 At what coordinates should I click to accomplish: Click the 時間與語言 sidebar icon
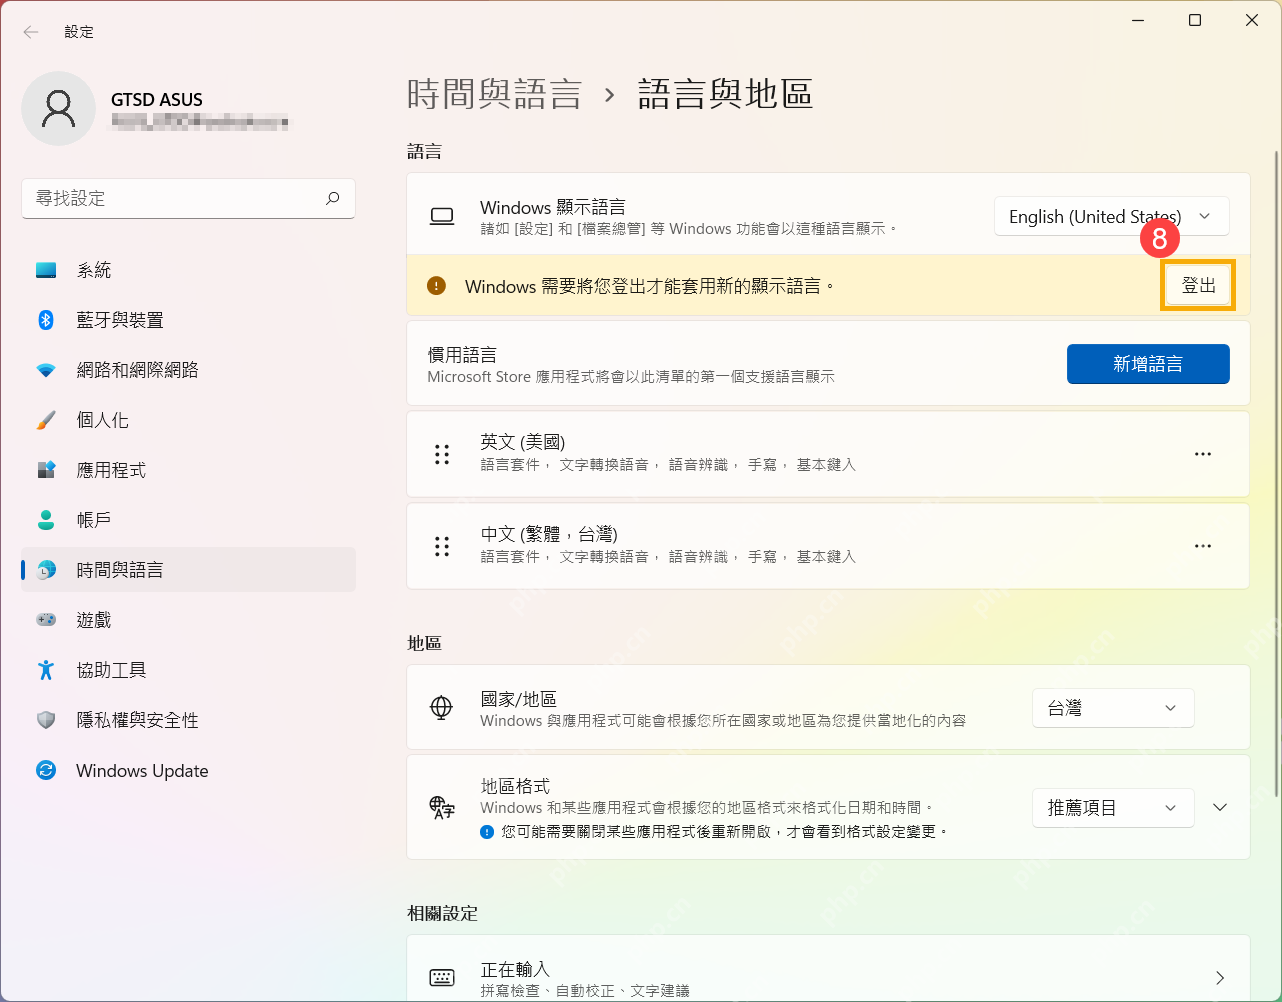[46, 570]
